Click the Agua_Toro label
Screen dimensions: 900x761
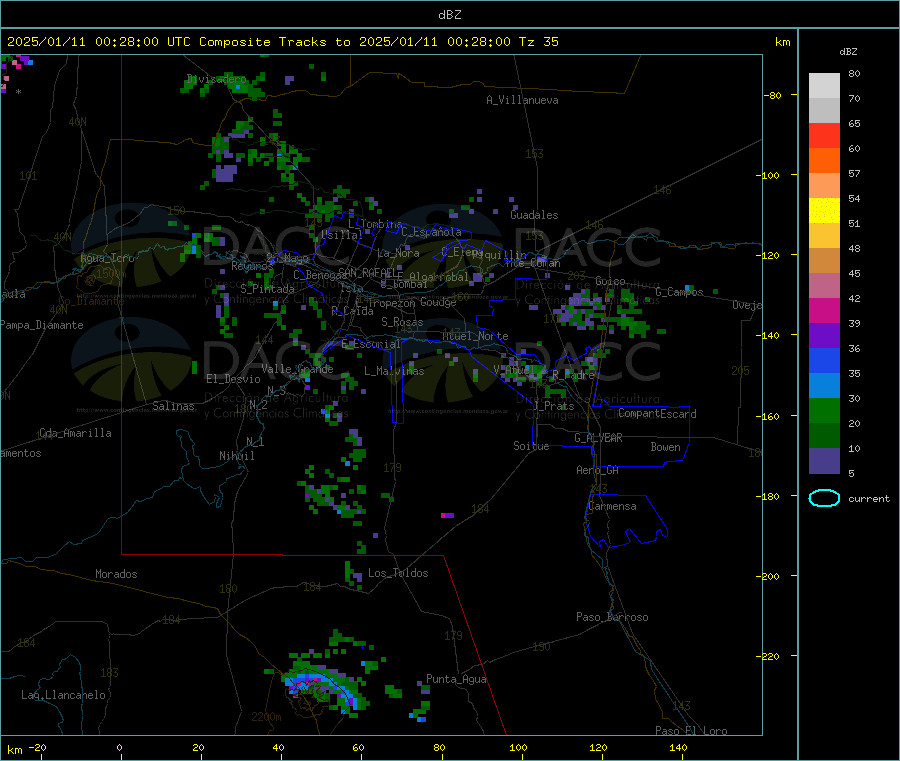pos(107,258)
